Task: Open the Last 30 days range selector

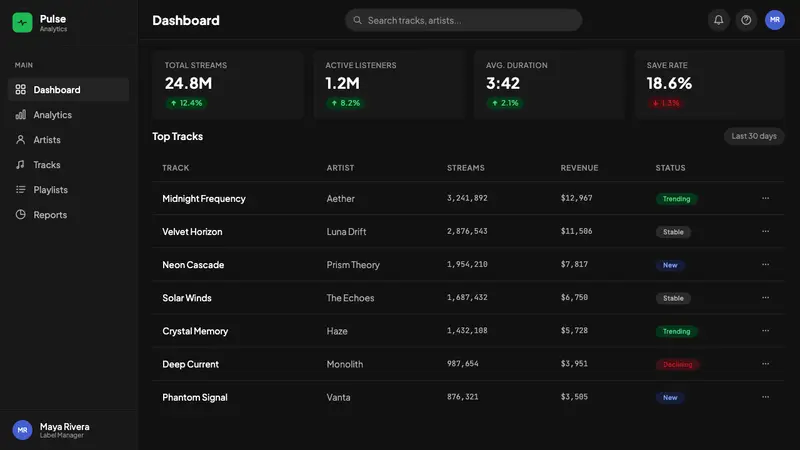Action: pos(754,136)
